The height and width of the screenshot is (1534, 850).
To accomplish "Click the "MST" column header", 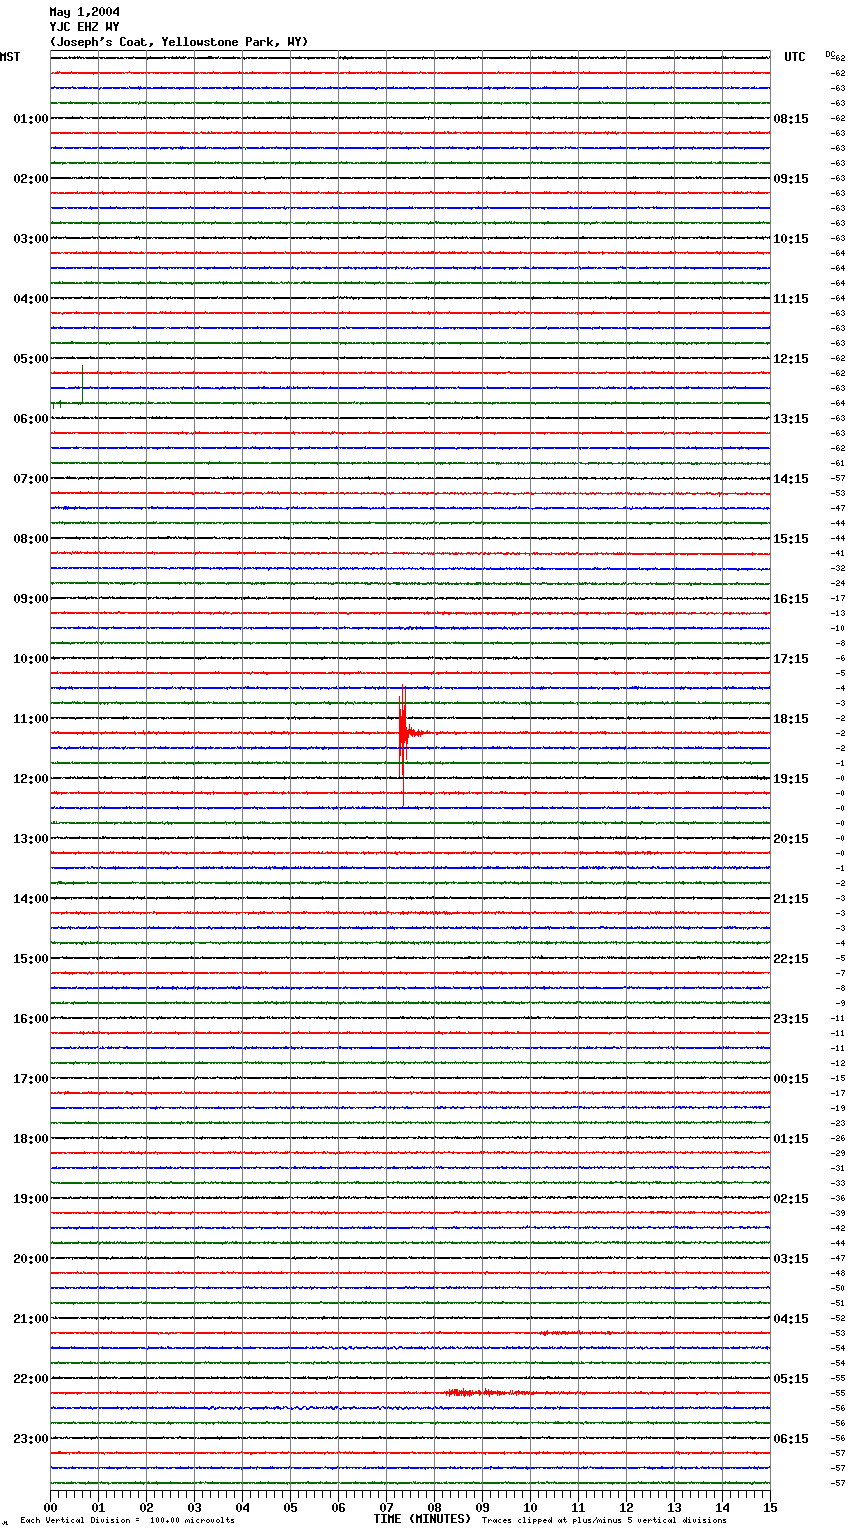I will point(10,57).
